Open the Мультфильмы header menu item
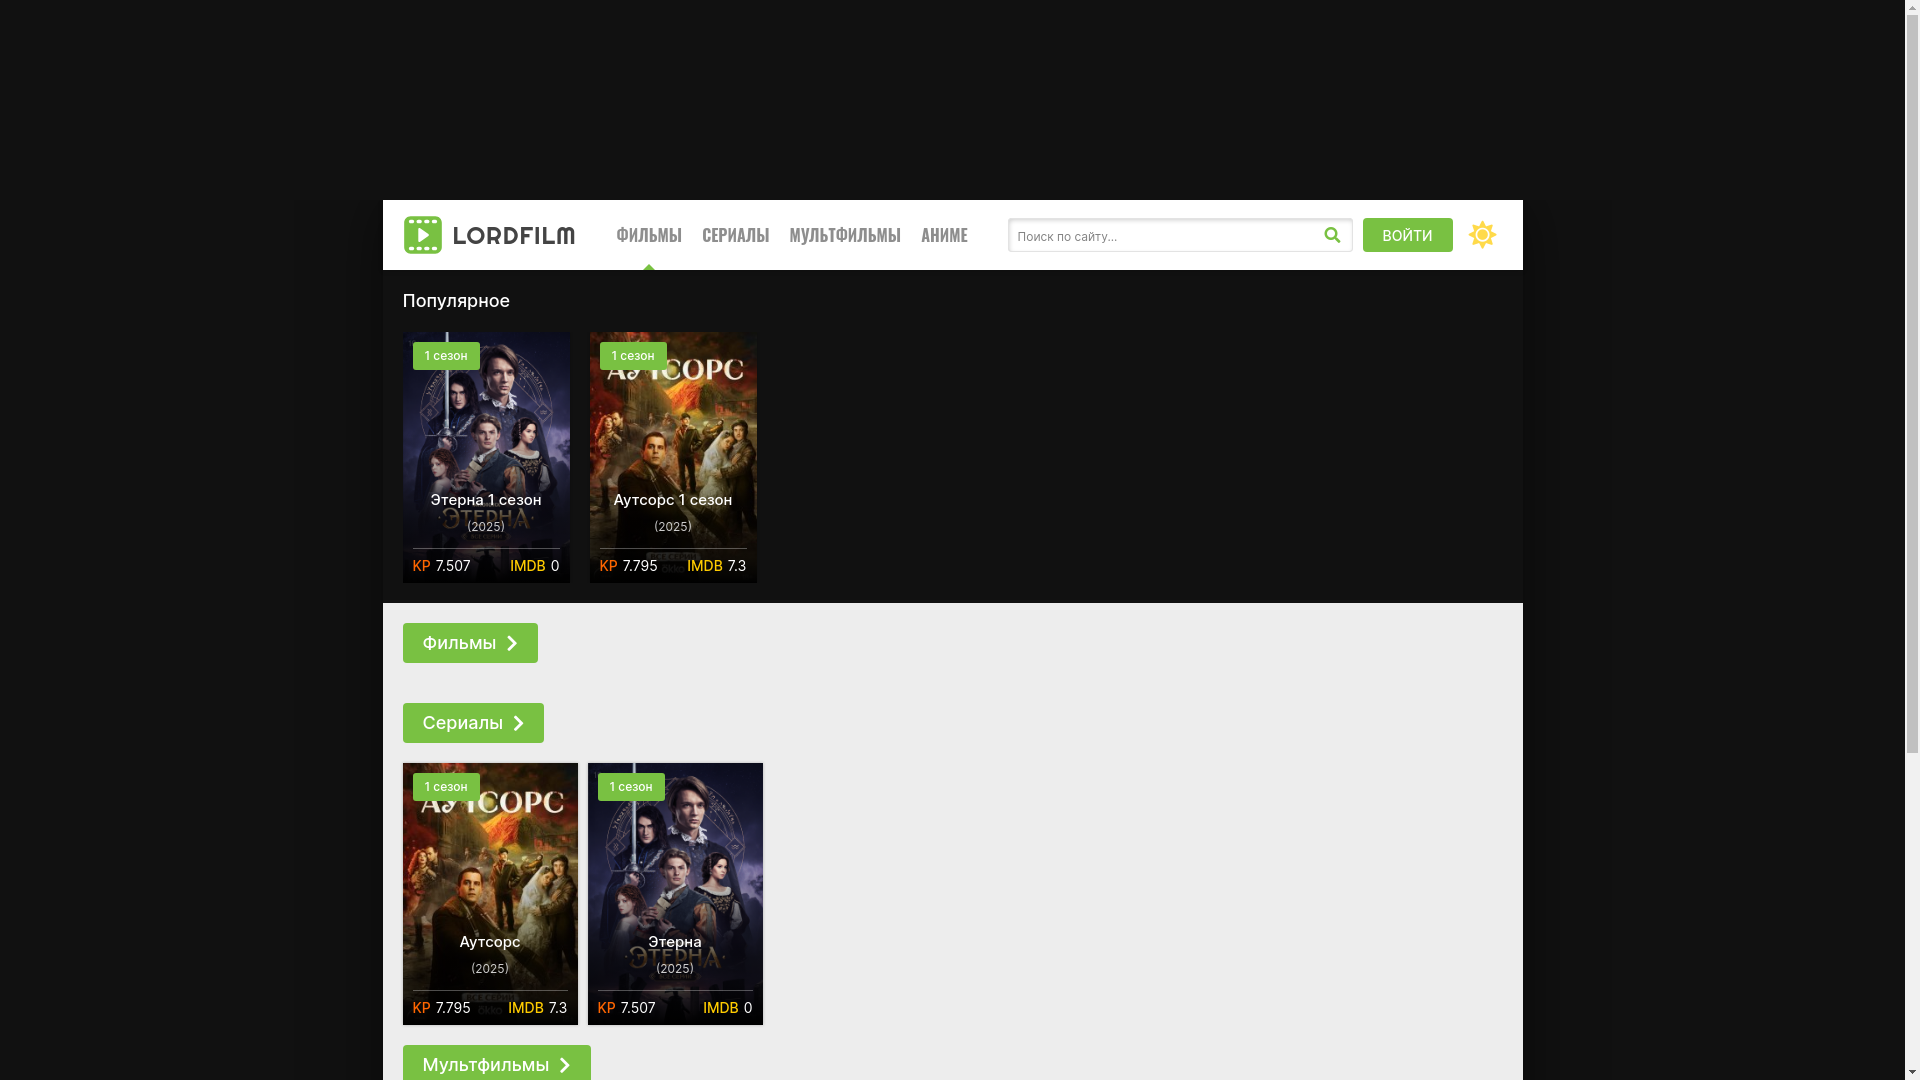 tap(844, 236)
